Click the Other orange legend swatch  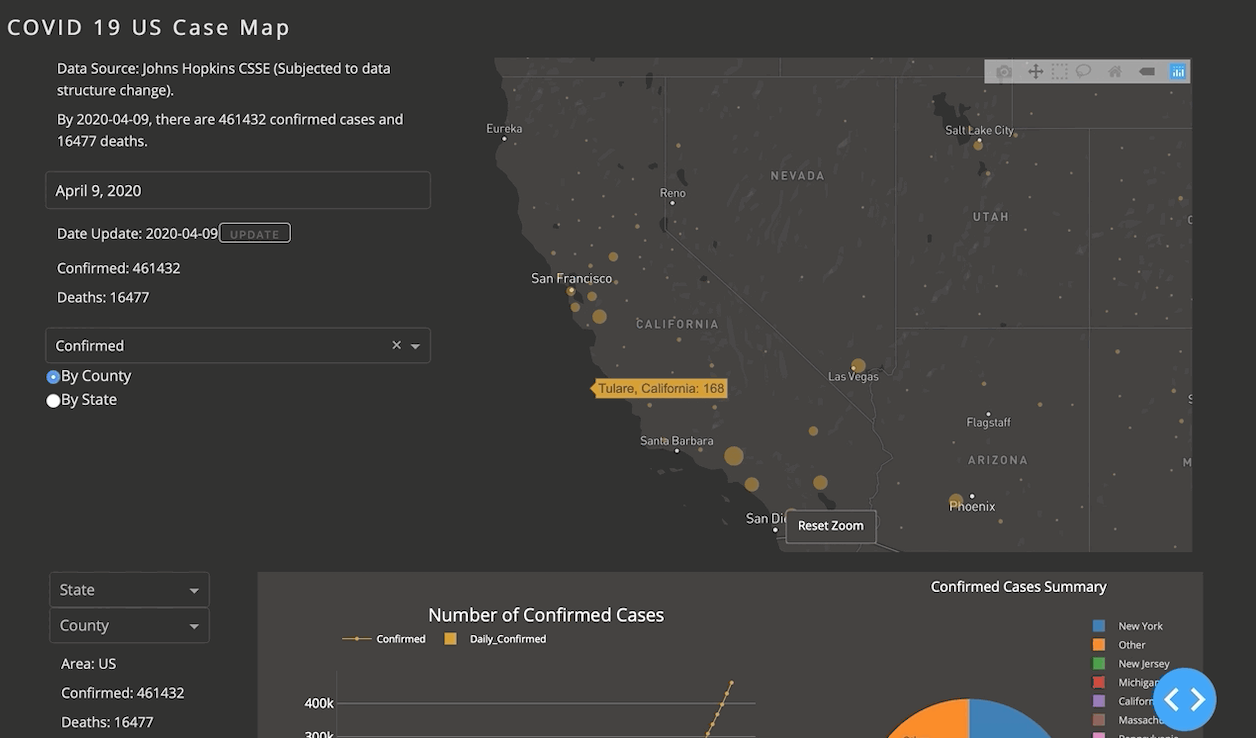[1099, 645]
